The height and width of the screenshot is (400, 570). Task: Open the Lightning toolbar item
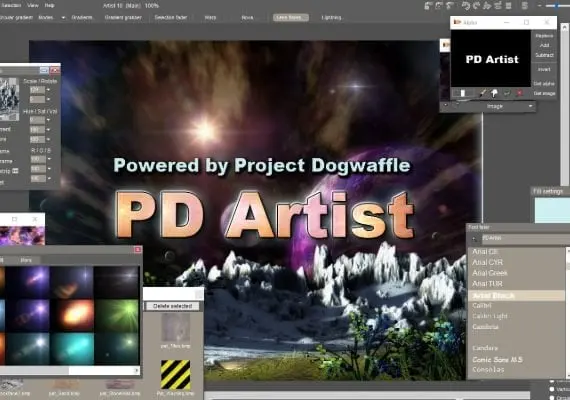(x=331, y=17)
